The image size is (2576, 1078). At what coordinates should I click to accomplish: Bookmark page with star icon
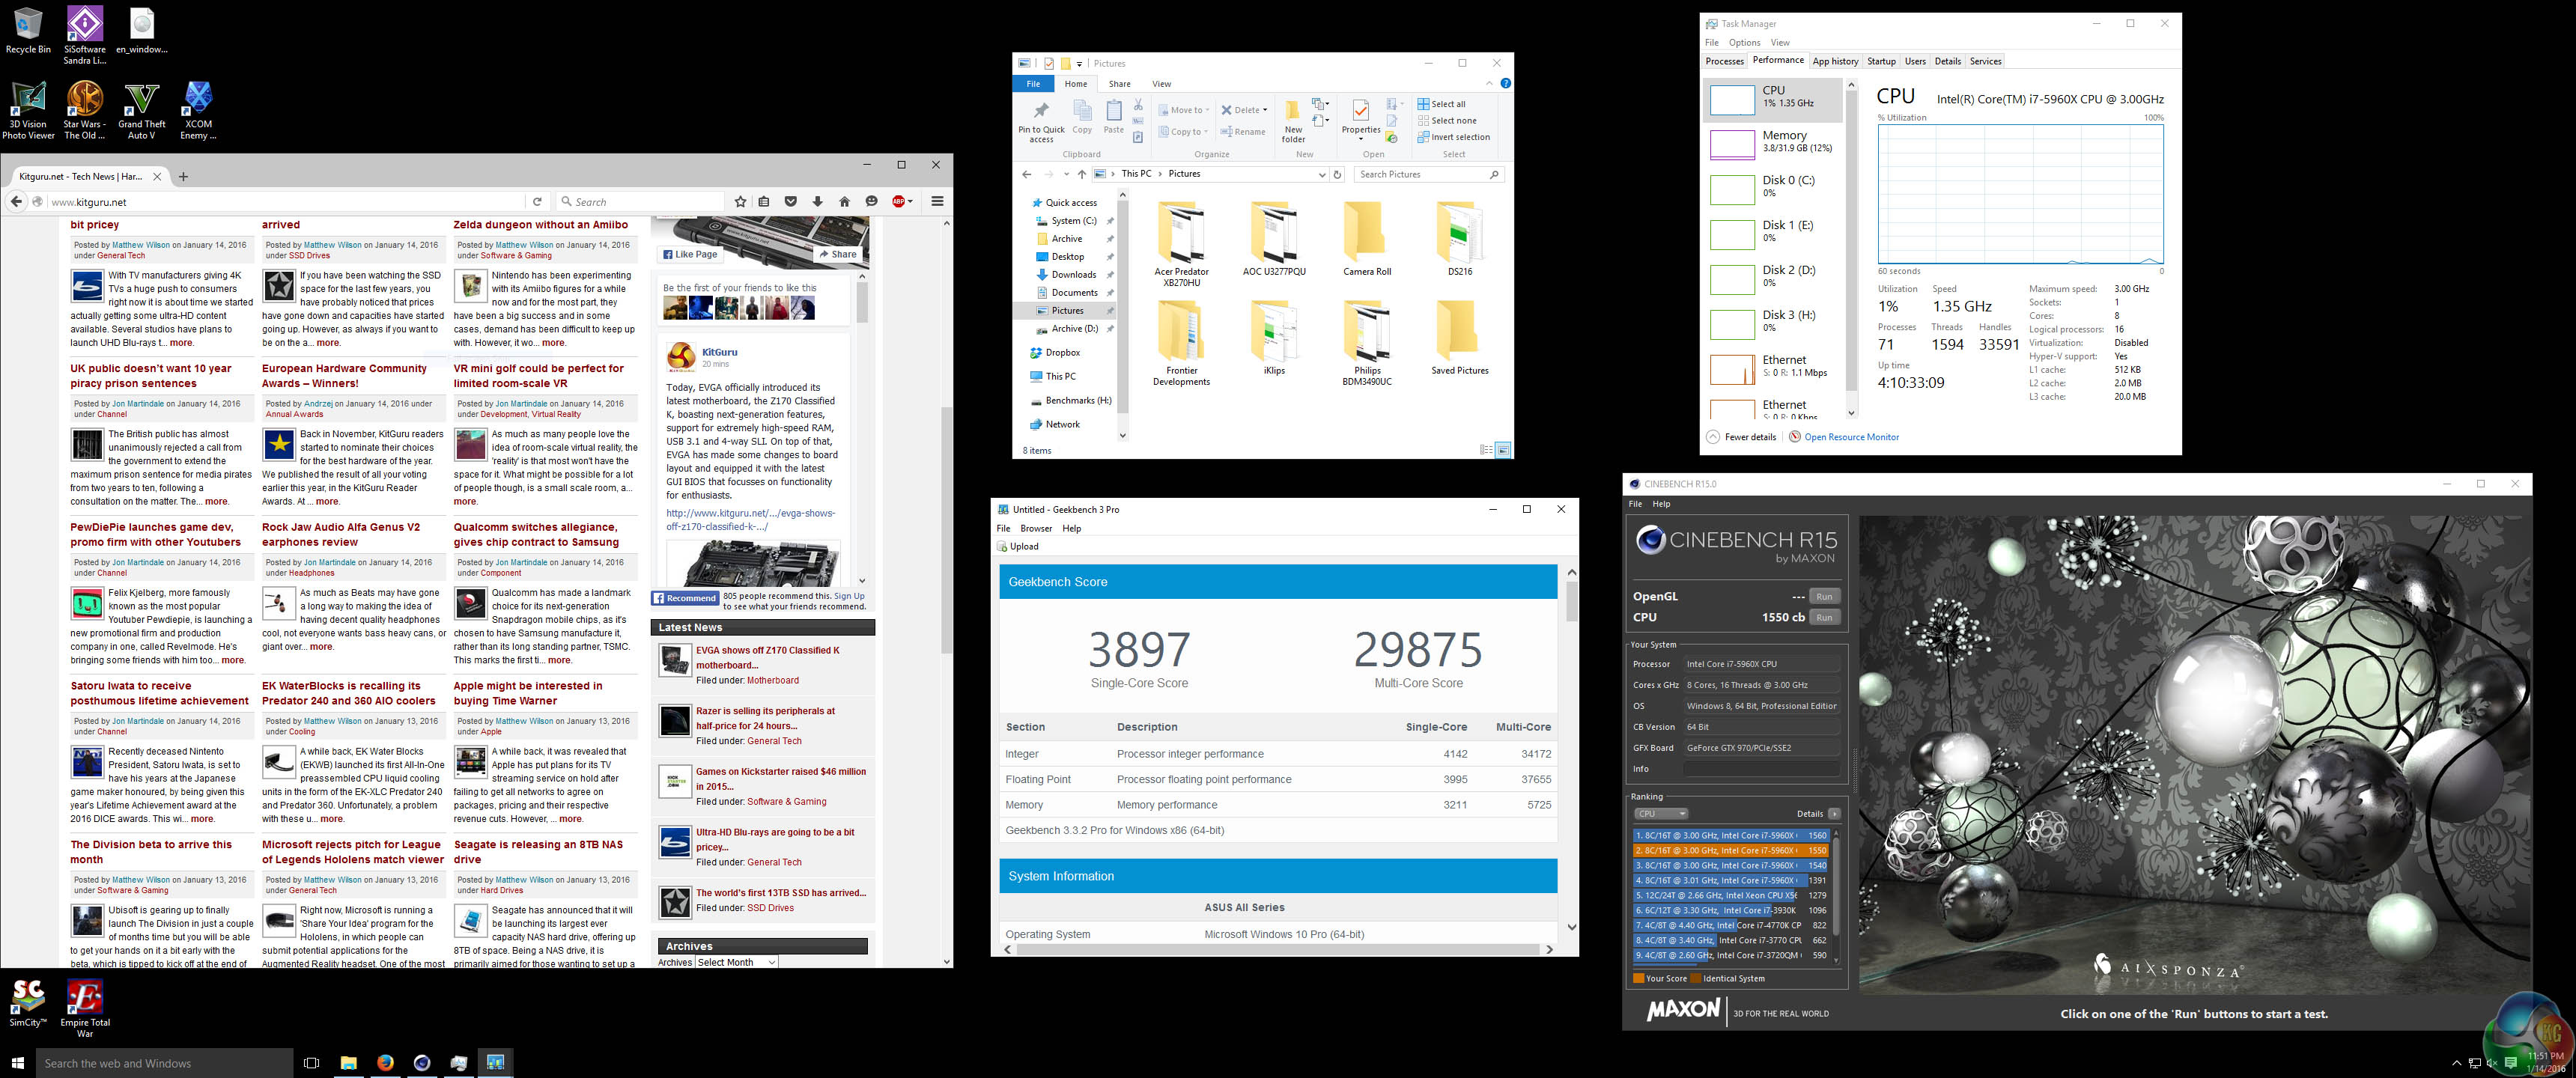tap(740, 202)
